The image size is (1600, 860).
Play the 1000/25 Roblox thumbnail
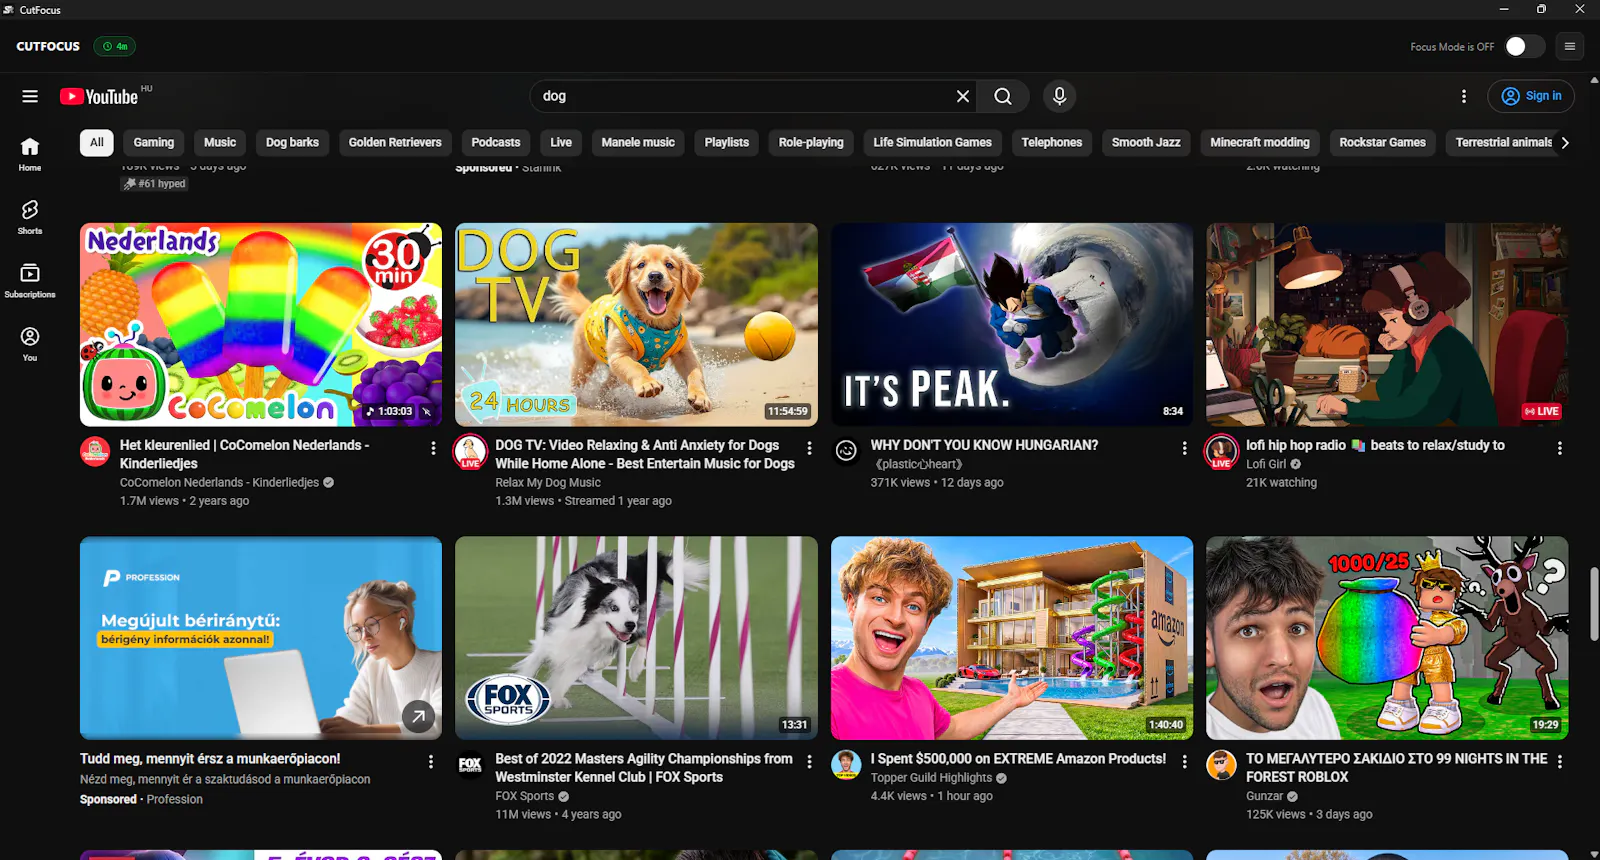1387,638
